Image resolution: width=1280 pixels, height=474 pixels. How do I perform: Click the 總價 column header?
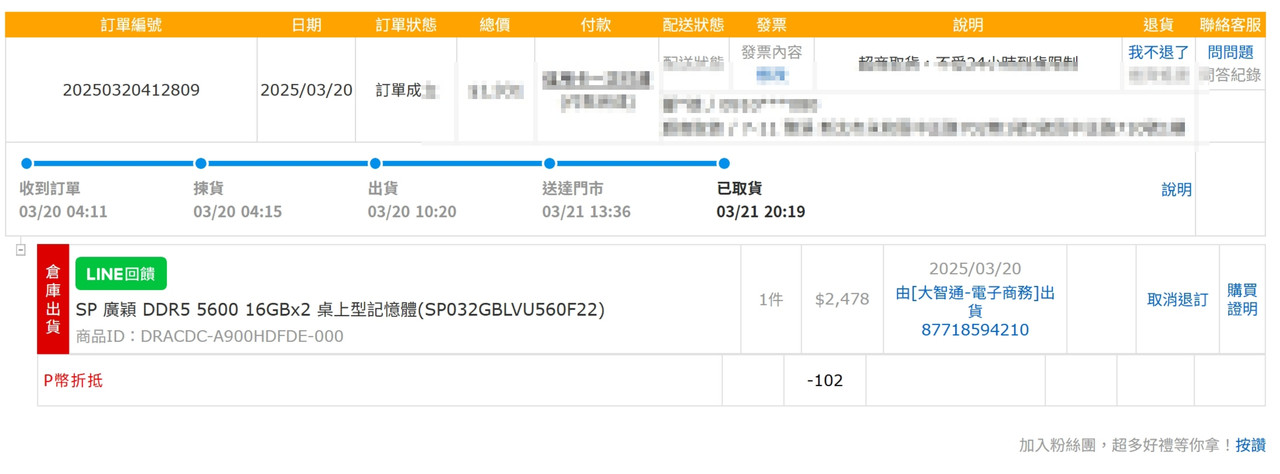click(495, 25)
